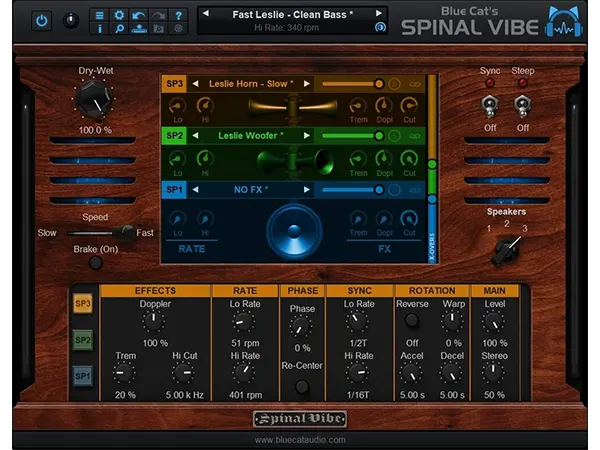Click the RATE label in display
Screen dimensions: 600x450
(192, 249)
